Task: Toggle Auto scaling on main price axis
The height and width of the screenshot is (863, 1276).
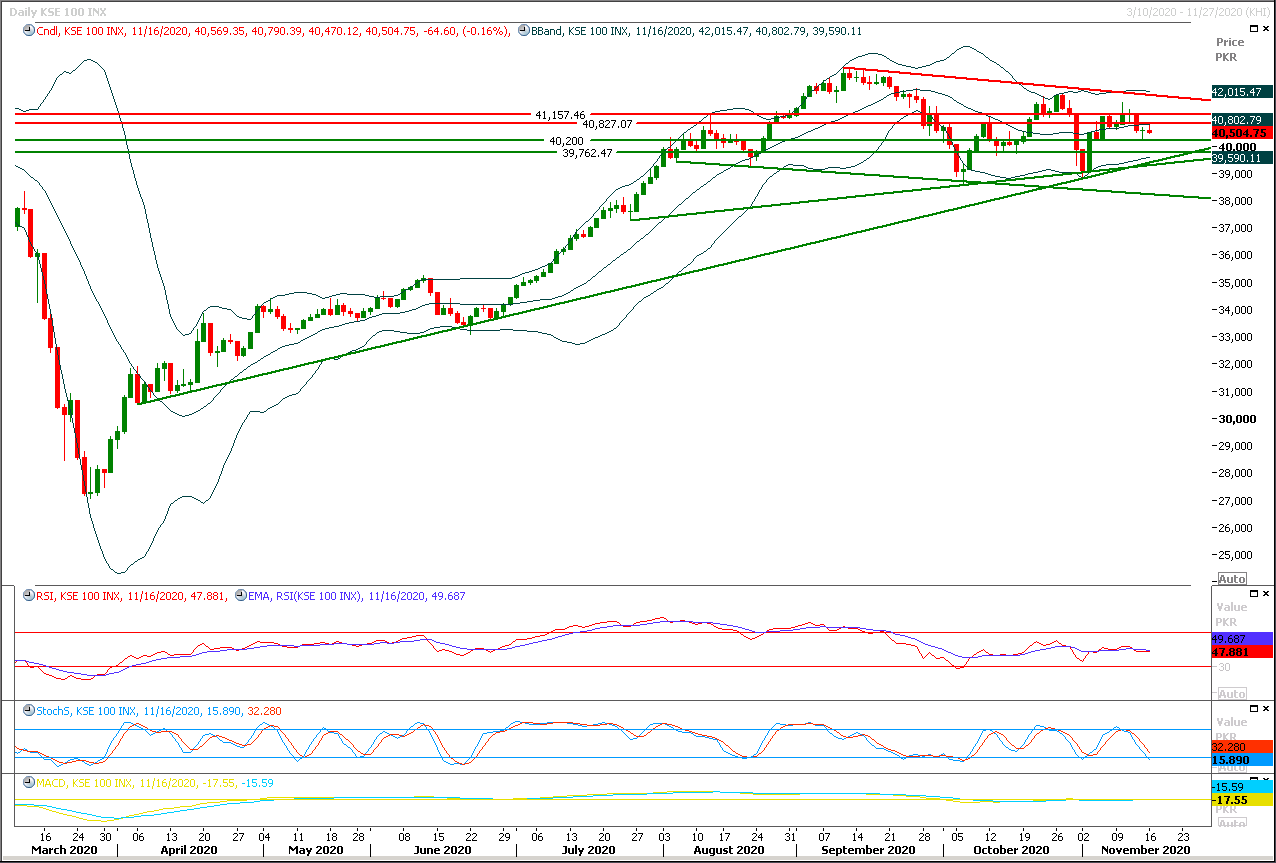Action: pyautogui.click(x=1232, y=579)
